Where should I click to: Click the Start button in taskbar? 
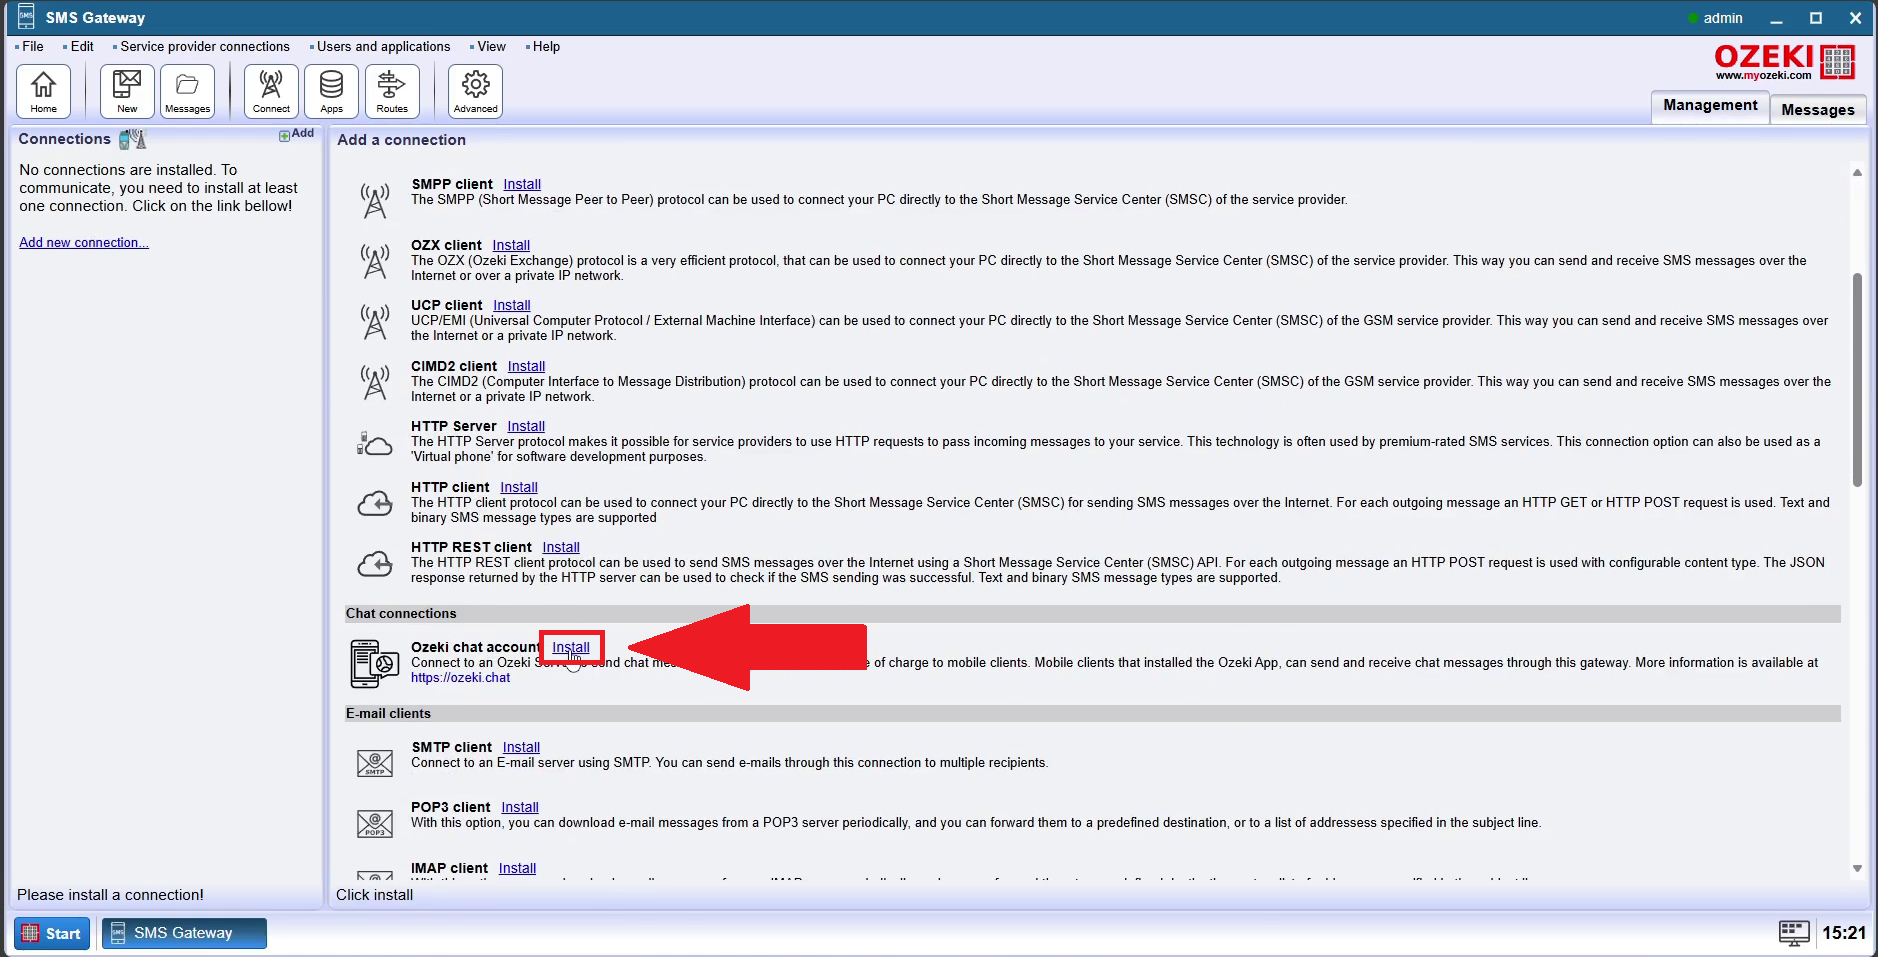coord(52,933)
